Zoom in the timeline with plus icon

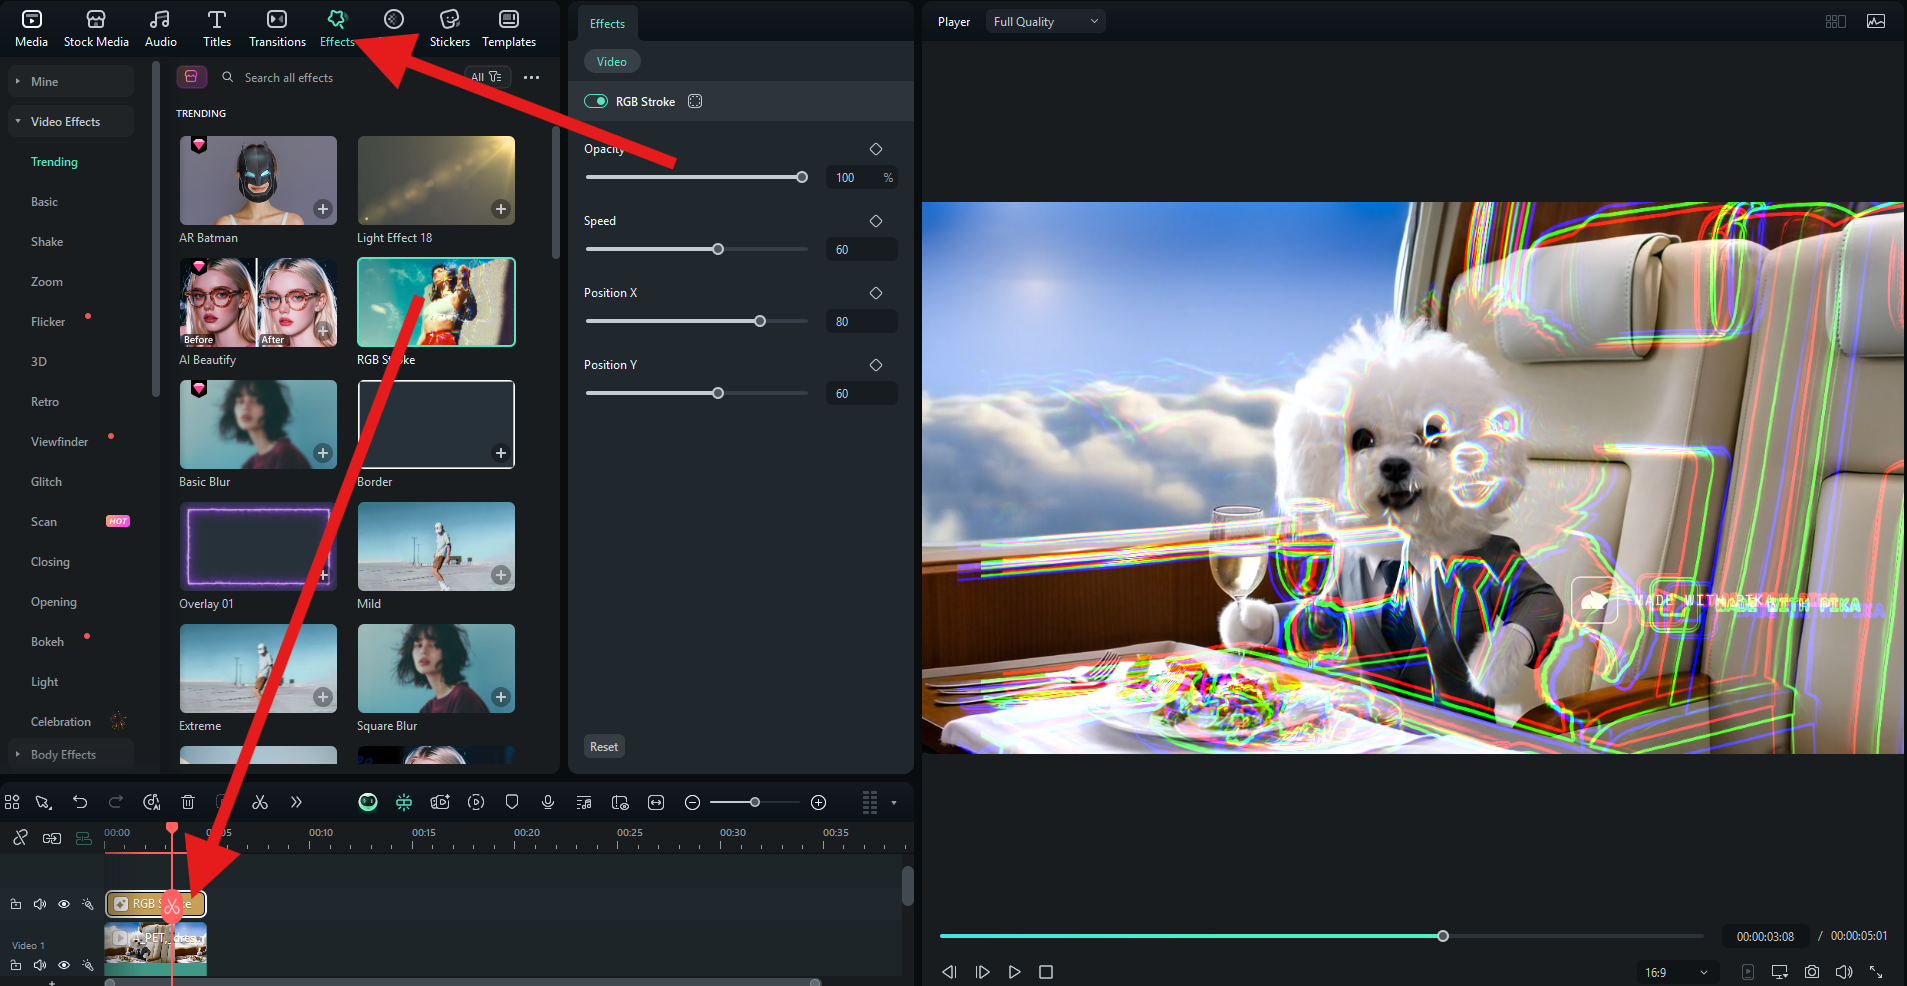(818, 802)
